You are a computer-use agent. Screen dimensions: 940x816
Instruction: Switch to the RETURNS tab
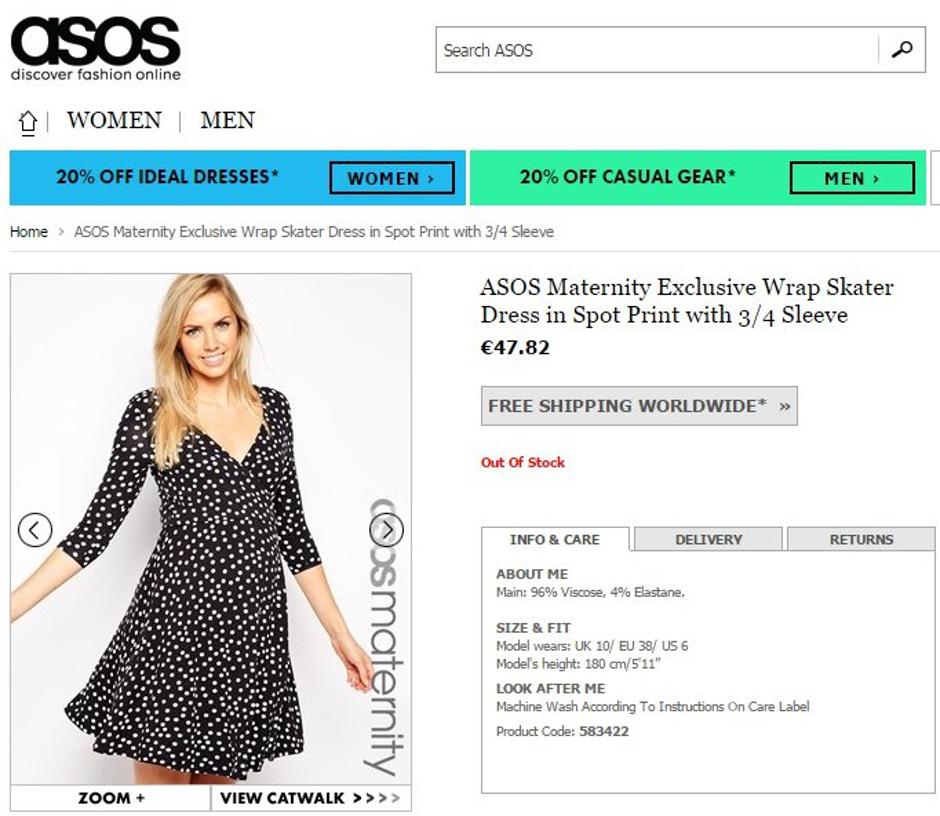pos(862,539)
